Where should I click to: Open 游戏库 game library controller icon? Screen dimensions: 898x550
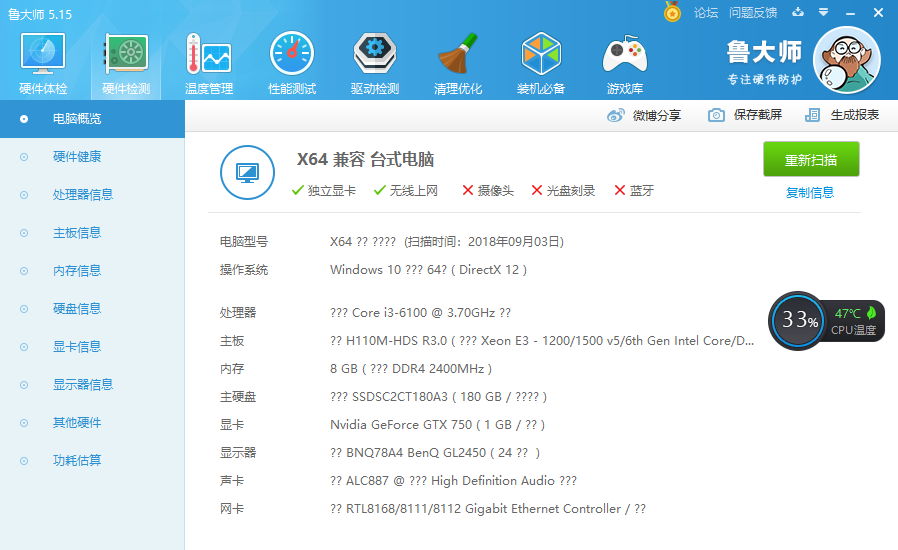624,64
